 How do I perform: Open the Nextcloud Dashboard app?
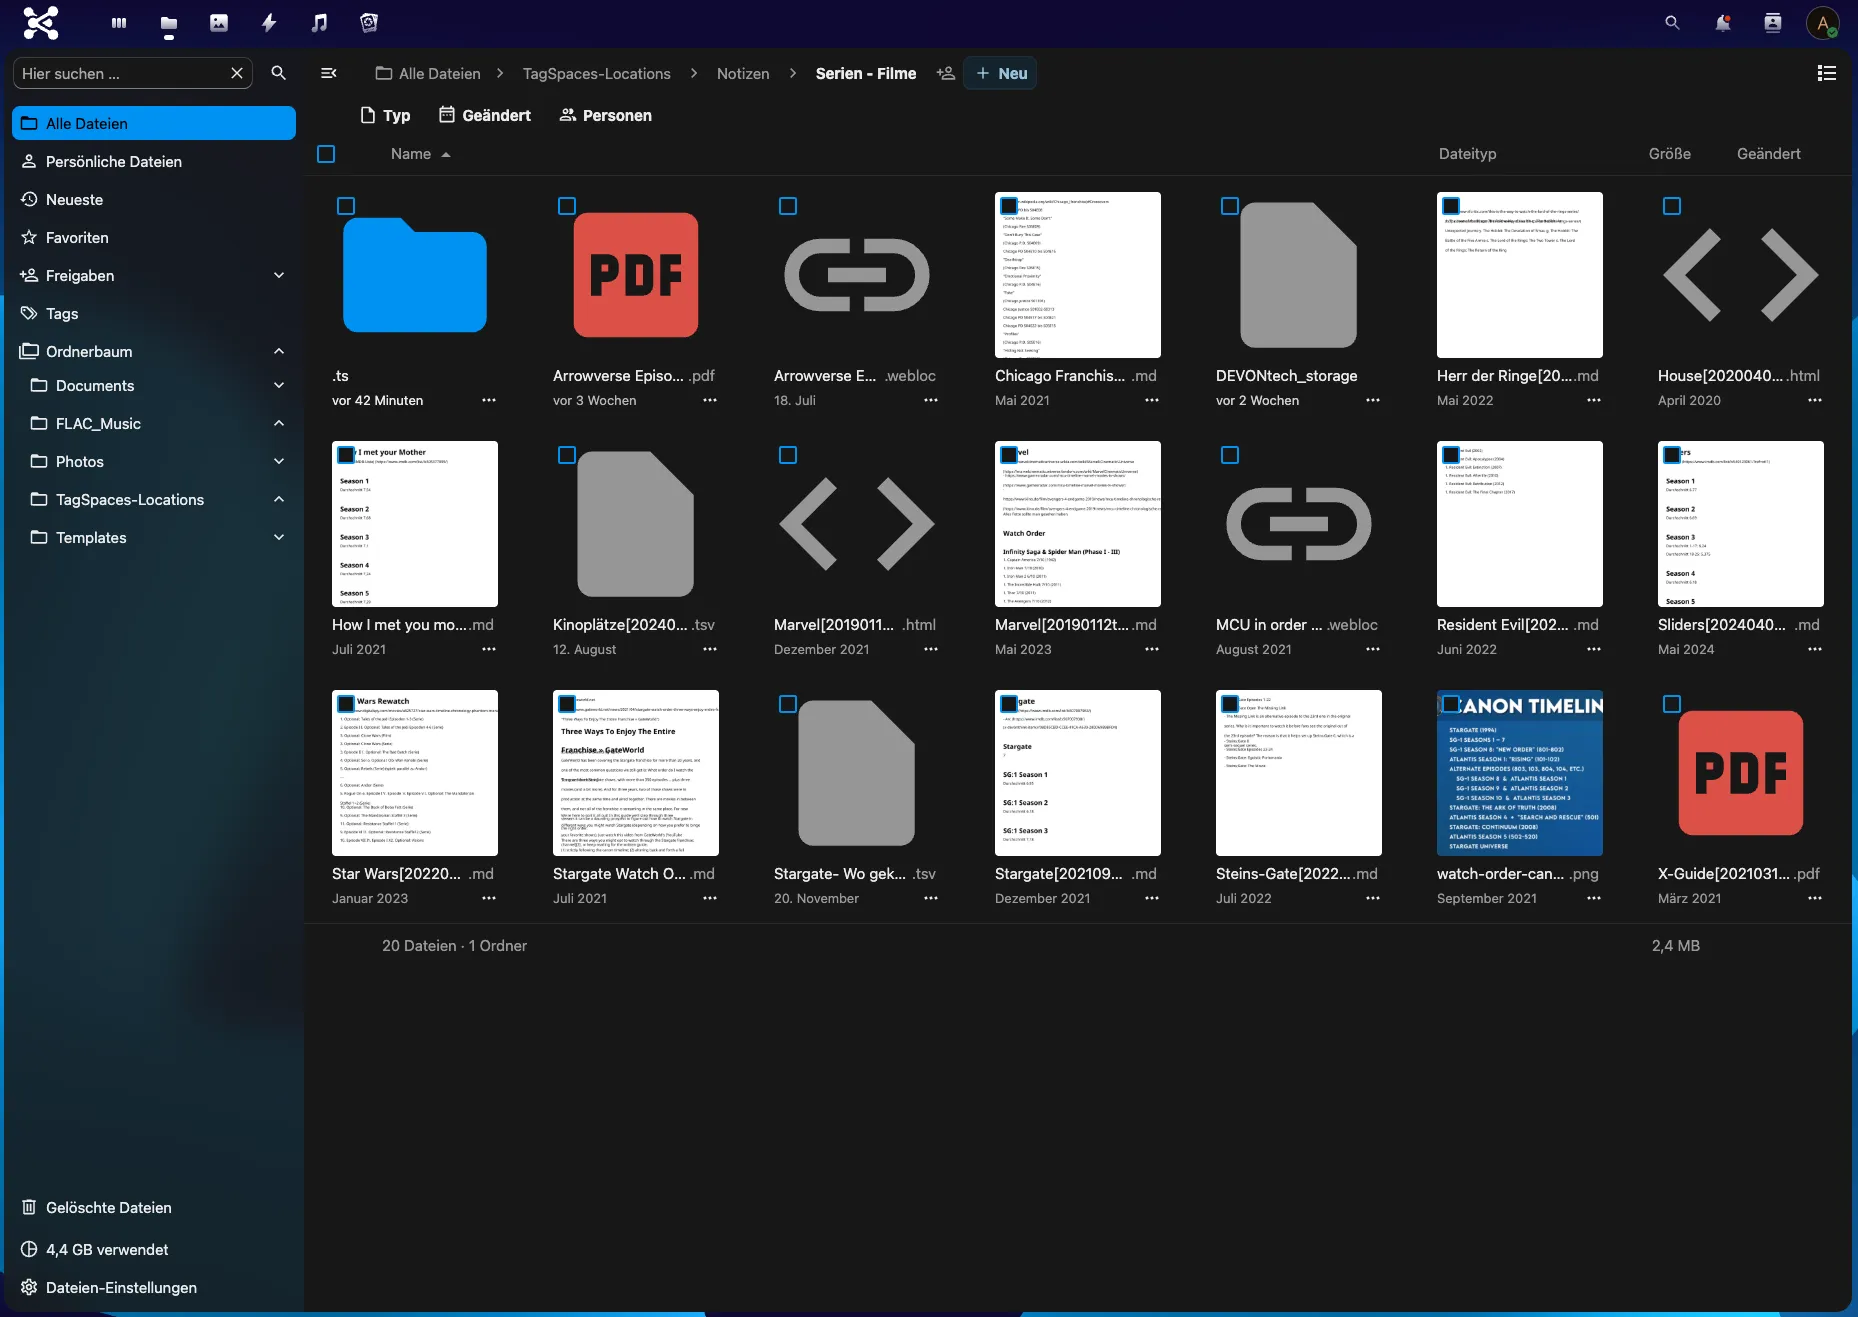pyautogui.click(x=118, y=23)
